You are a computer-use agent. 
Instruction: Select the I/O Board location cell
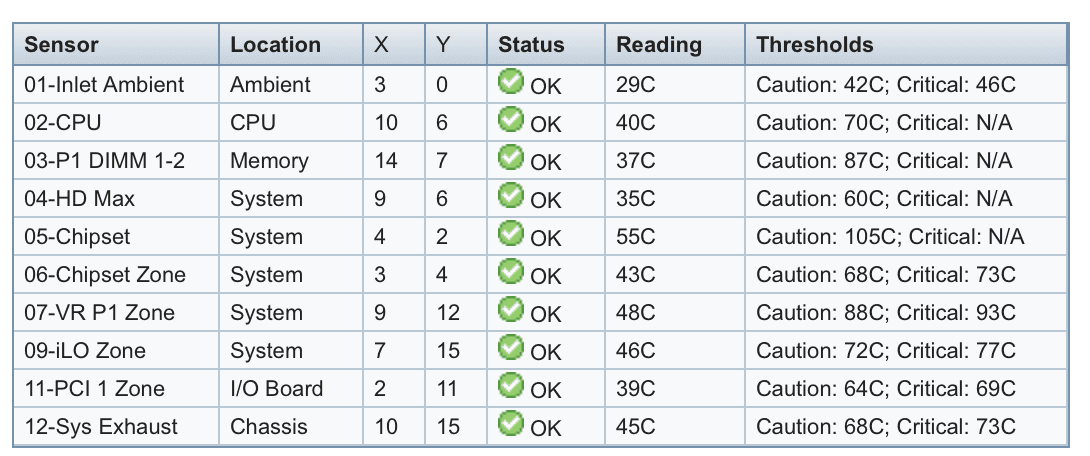pos(277,388)
